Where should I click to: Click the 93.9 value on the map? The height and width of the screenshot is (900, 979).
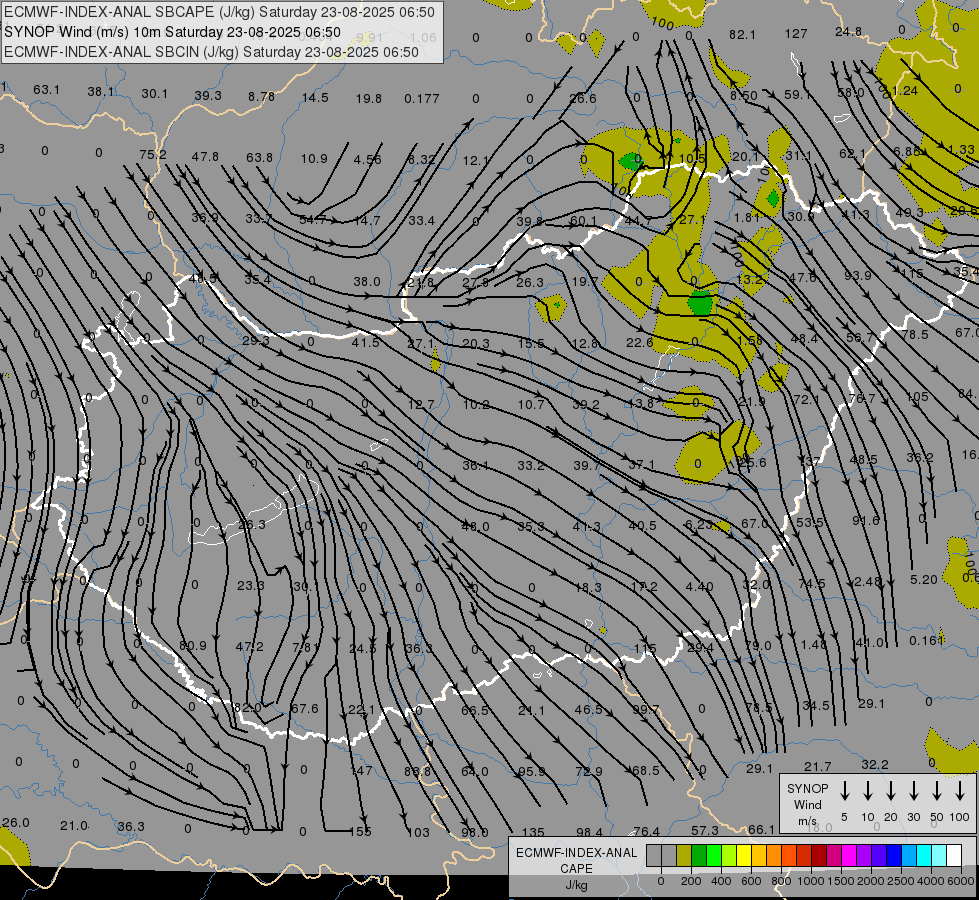coord(858,275)
